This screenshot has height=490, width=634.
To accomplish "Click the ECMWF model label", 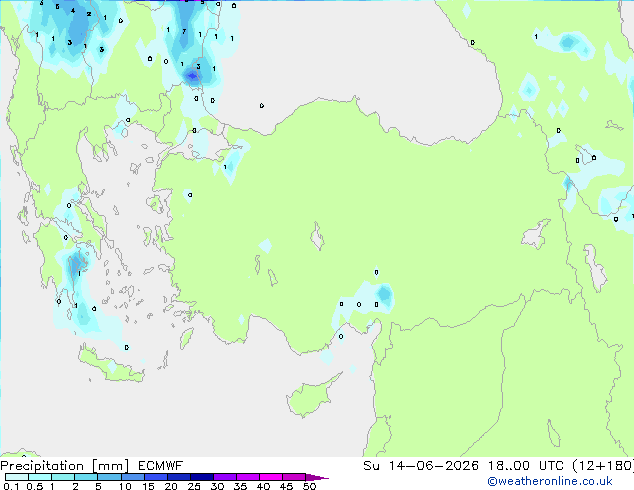I will point(161,466).
